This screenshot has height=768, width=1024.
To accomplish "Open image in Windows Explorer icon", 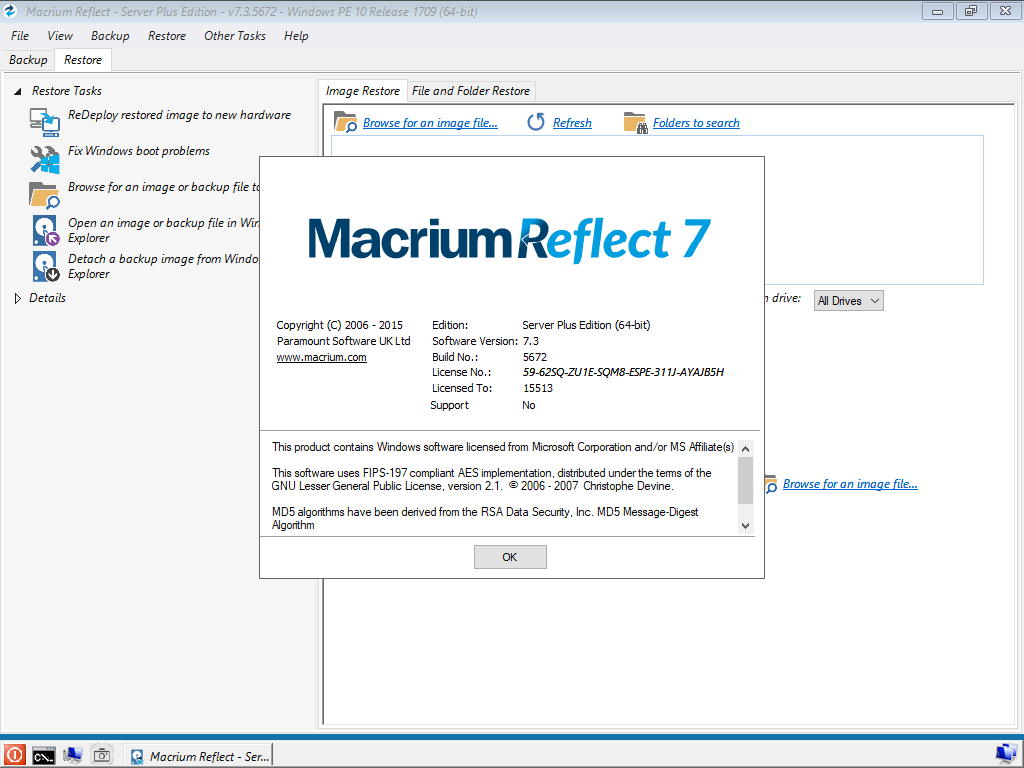I will point(45,231).
